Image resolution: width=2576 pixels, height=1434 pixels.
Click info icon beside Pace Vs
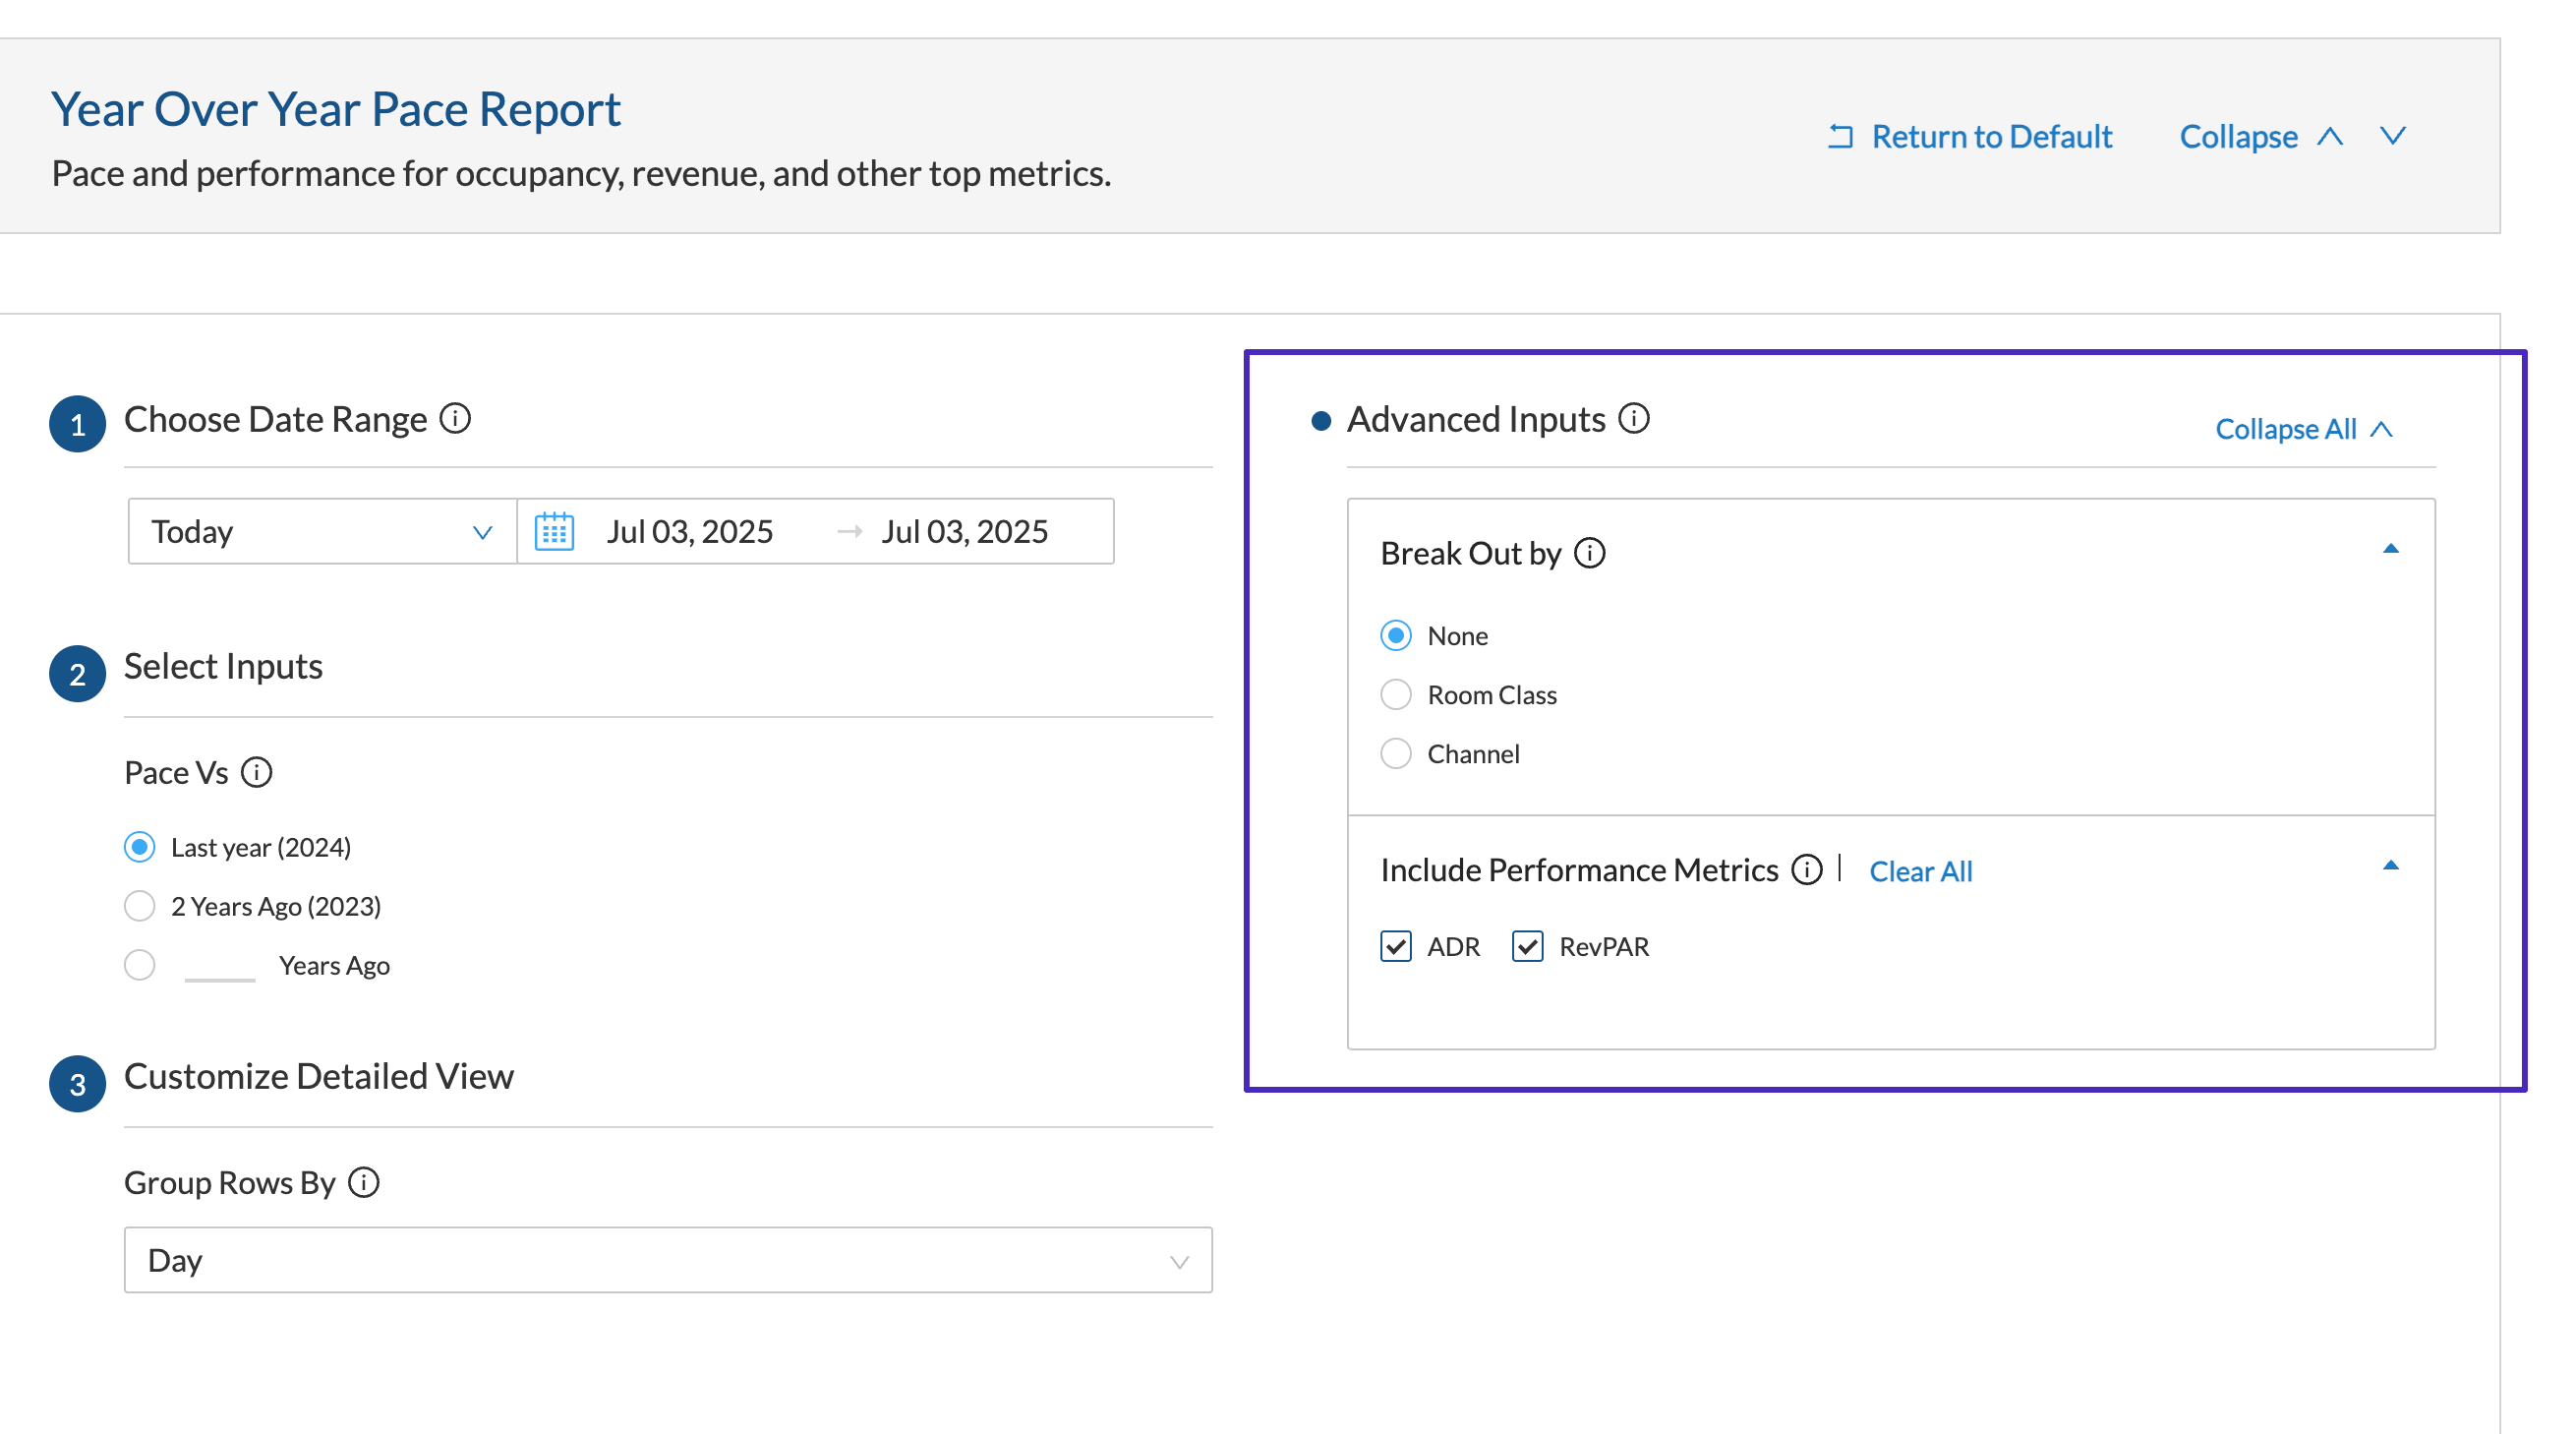click(257, 772)
